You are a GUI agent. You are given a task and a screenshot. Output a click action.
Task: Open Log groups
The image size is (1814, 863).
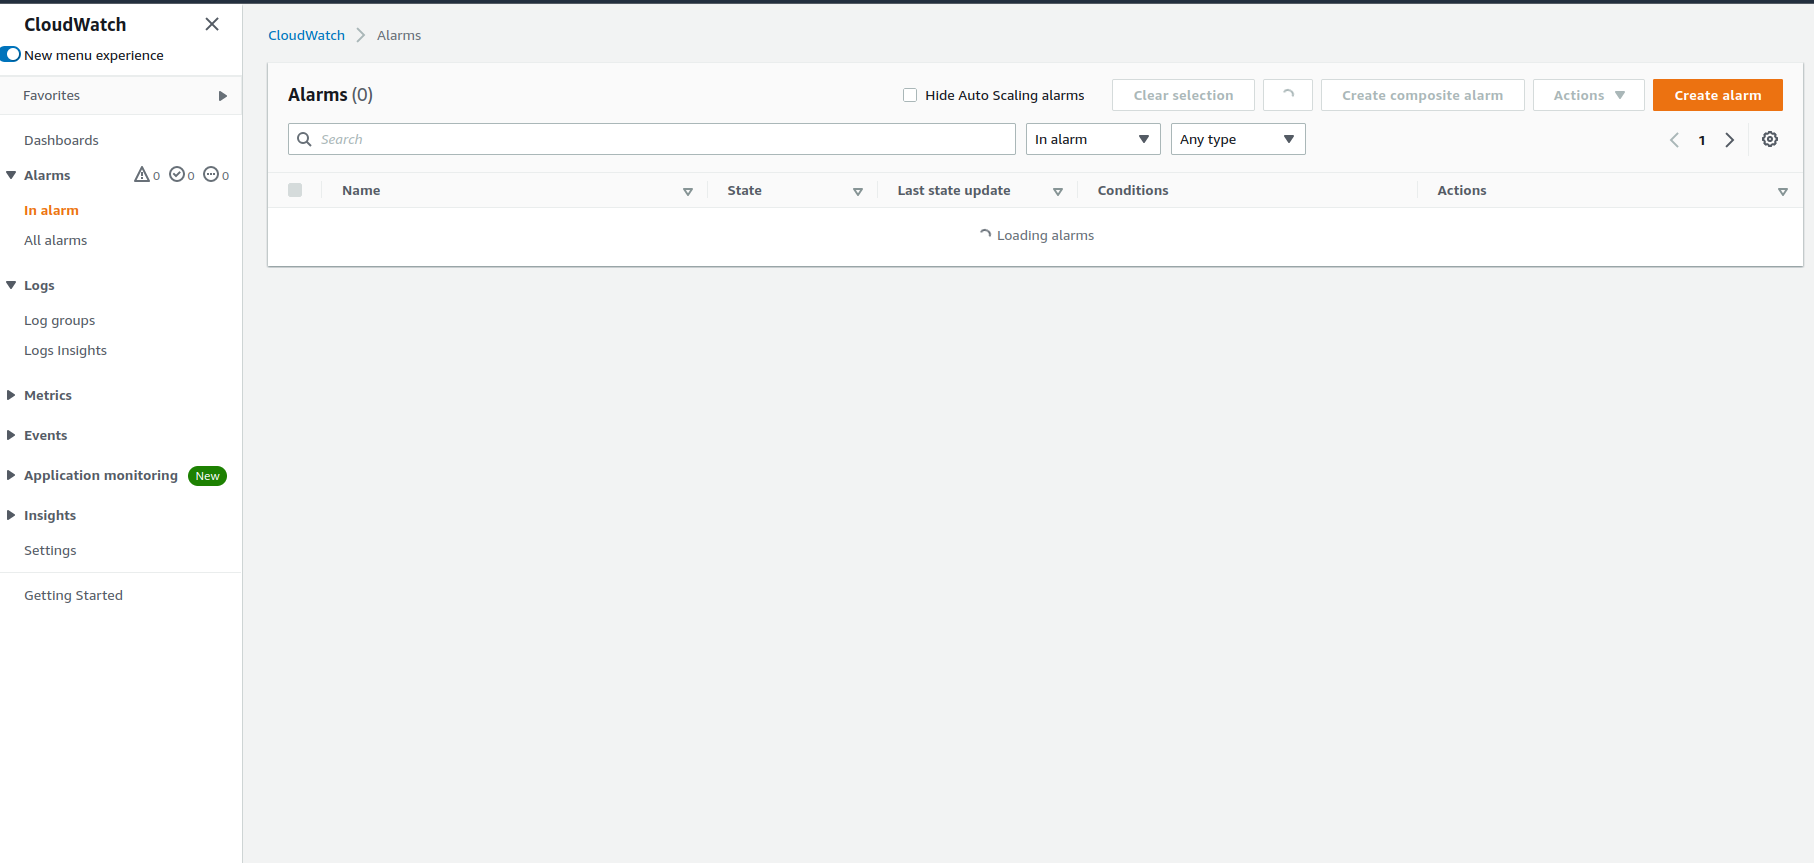click(60, 320)
